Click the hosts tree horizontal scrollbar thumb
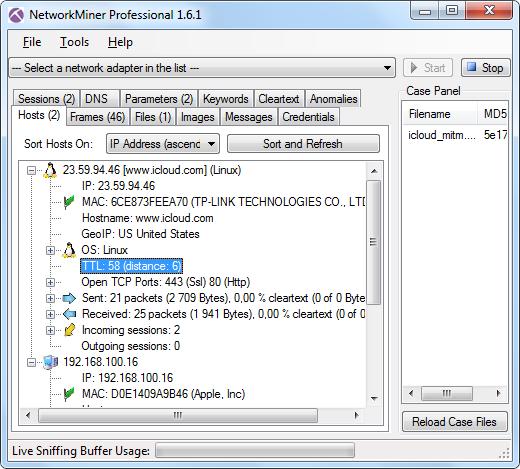520x469 pixels. coord(178,416)
